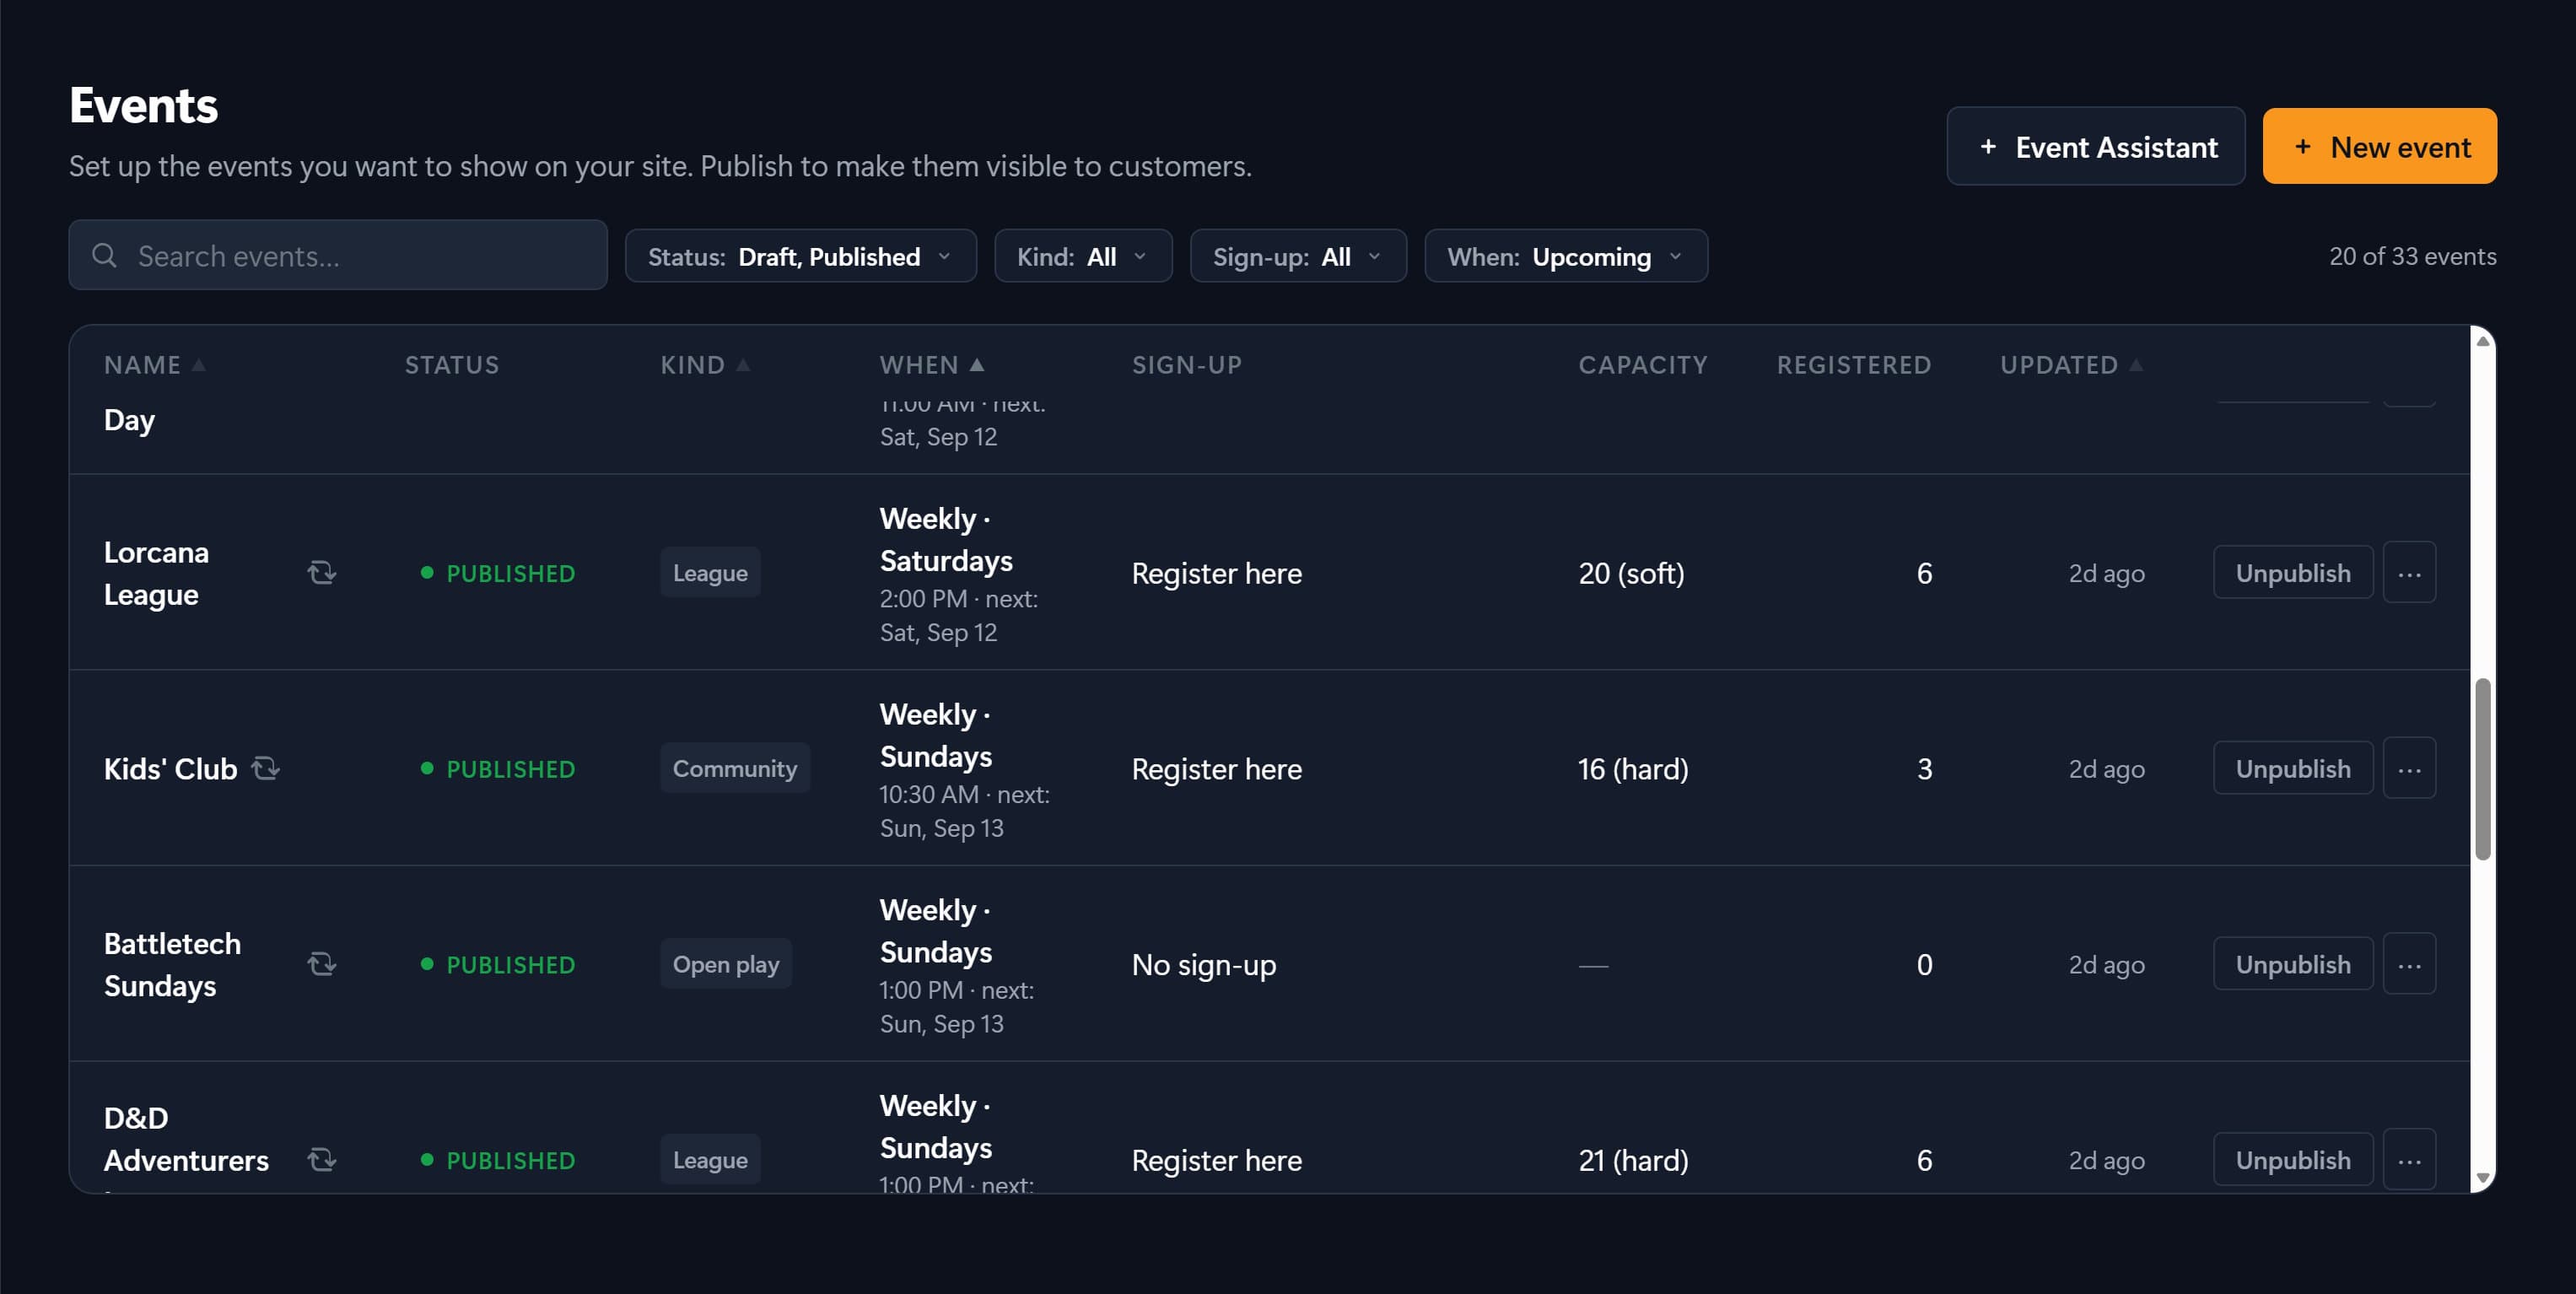Click the recurring icon next to Lorcana League
The width and height of the screenshot is (2576, 1294).
[x=321, y=573]
